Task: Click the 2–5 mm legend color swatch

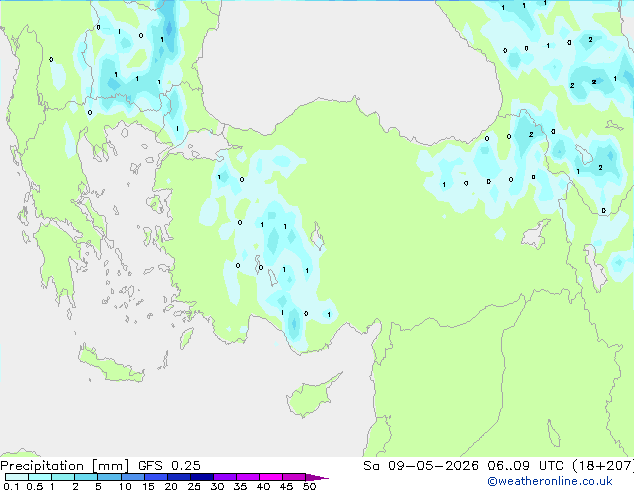Action: click(x=86, y=477)
